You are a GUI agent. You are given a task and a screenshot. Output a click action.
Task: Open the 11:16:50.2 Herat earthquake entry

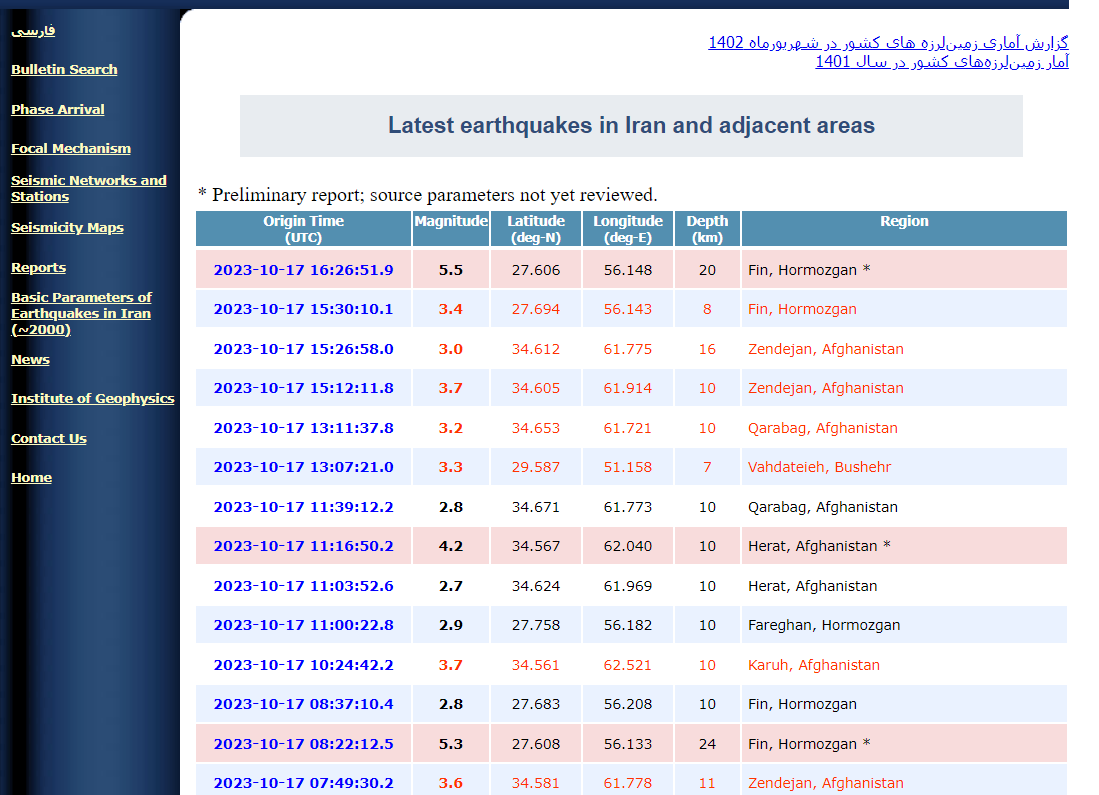click(303, 546)
